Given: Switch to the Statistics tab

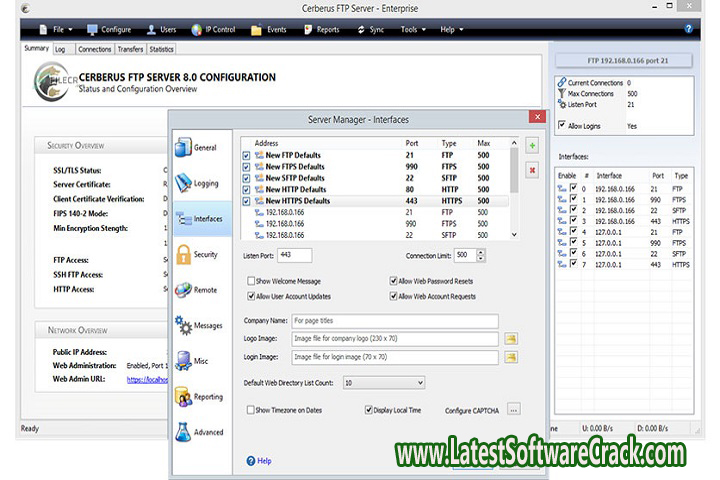Looking at the screenshot, I should point(161,49).
